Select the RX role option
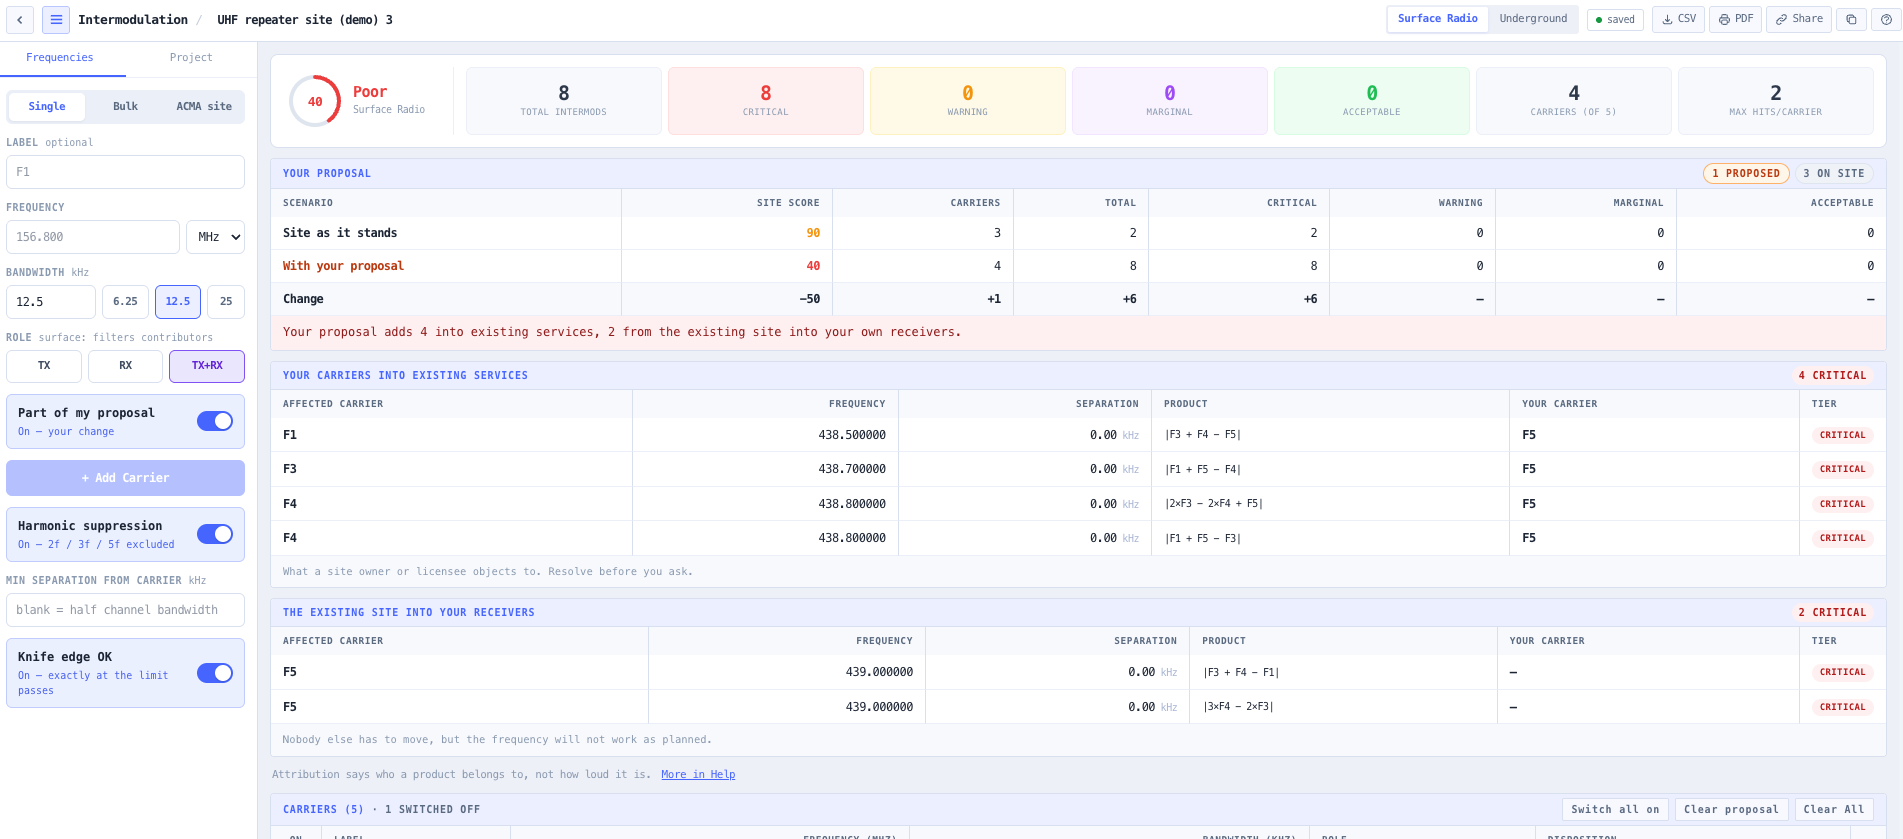The height and width of the screenshot is (839, 1903). 125,366
